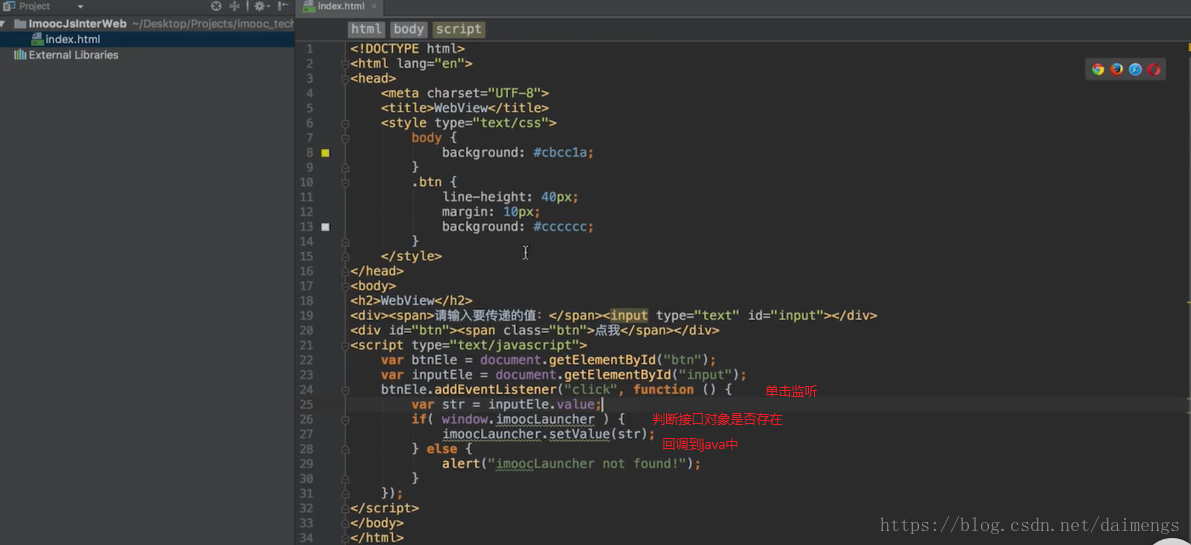Click External Libraries bars icon

[20, 55]
